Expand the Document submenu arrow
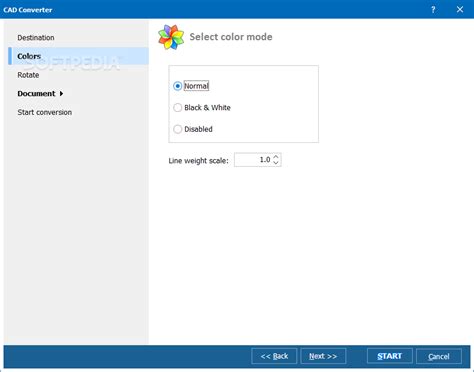The height and width of the screenshot is (372, 474). tap(61, 94)
